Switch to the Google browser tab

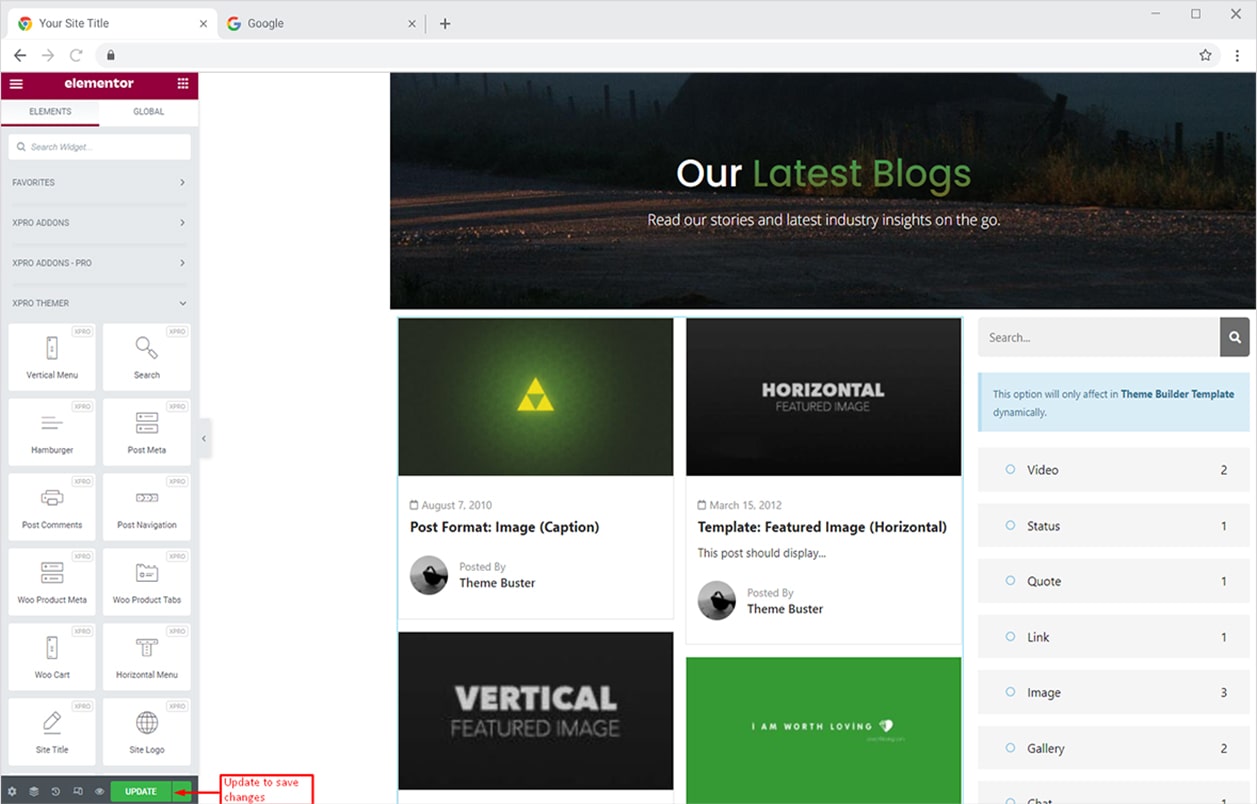point(321,24)
